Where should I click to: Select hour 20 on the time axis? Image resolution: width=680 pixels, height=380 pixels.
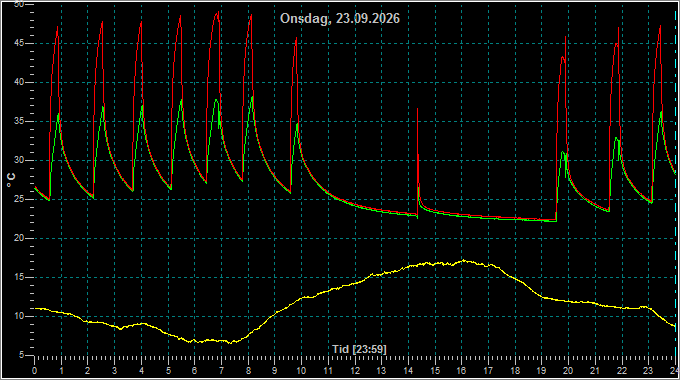click(568, 371)
